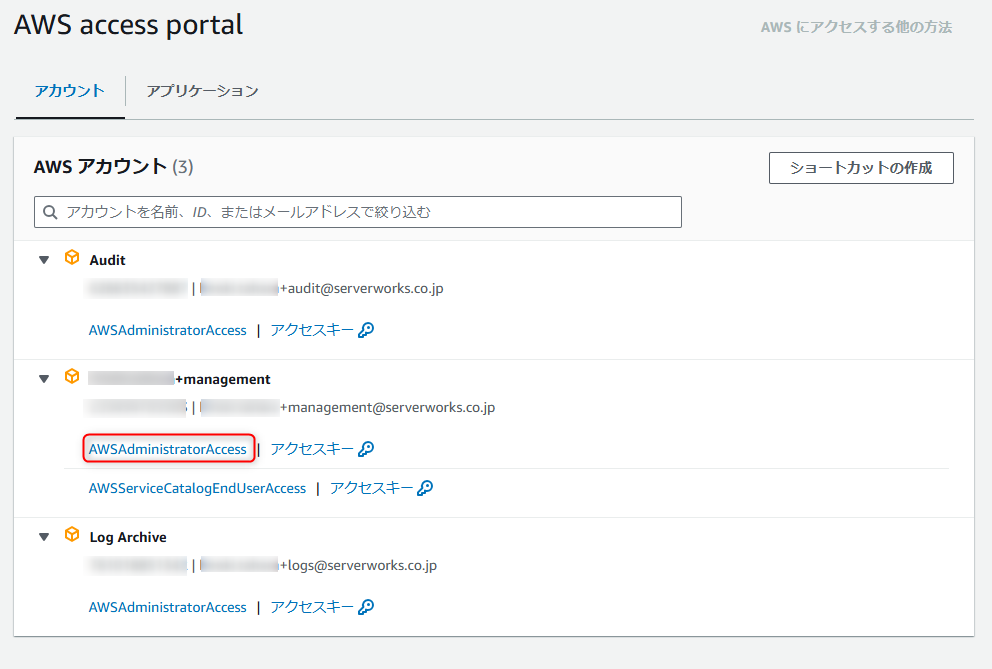This screenshot has height=669, width=992.
Task: Open AWSAdministratorAccess for Log Archive account
Action: coord(168,608)
